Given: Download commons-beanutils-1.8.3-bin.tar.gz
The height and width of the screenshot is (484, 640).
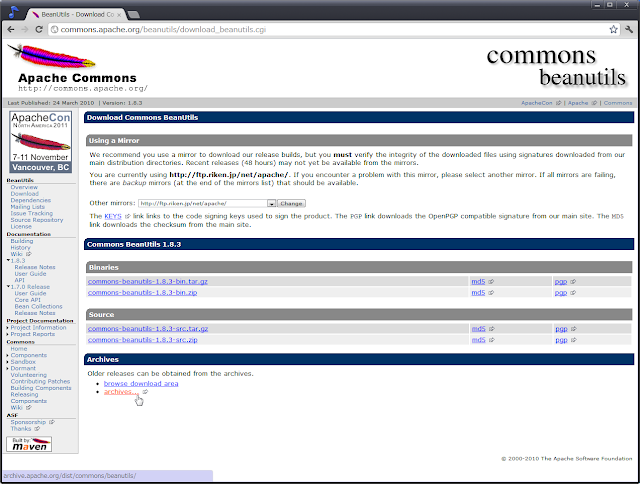Looking at the screenshot, I should pyautogui.click(x=148, y=282).
